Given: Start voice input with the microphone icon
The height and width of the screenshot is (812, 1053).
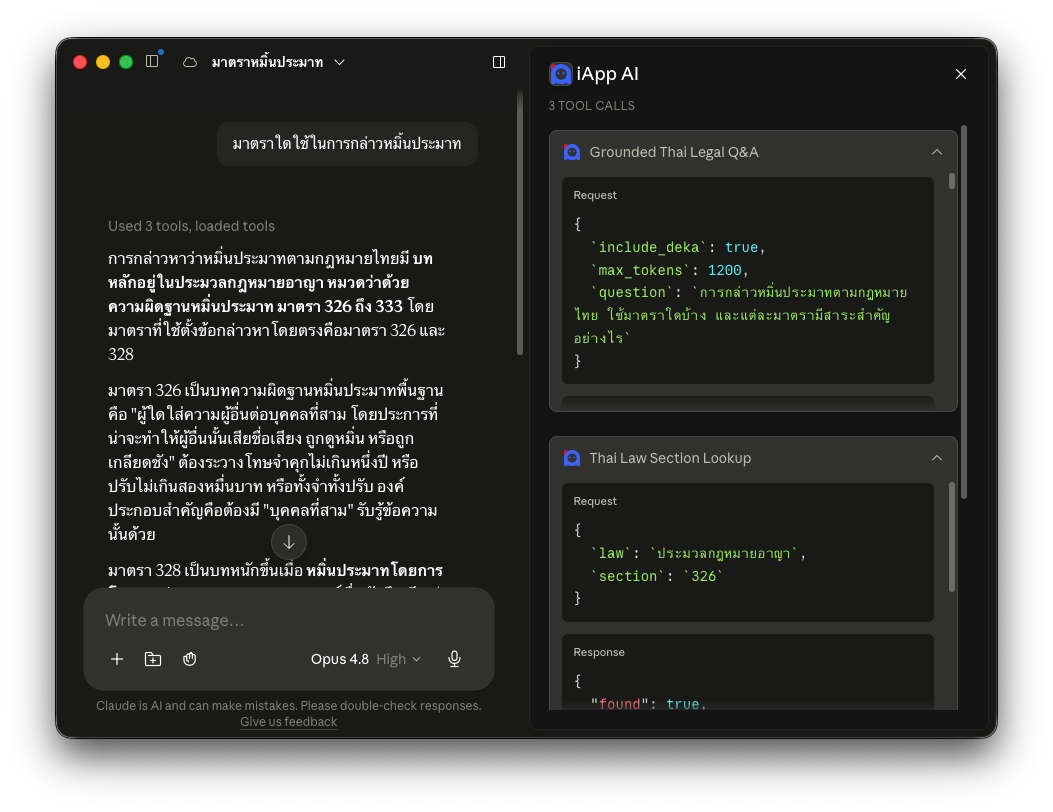Looking at the screenshot, I should point(455,659).
